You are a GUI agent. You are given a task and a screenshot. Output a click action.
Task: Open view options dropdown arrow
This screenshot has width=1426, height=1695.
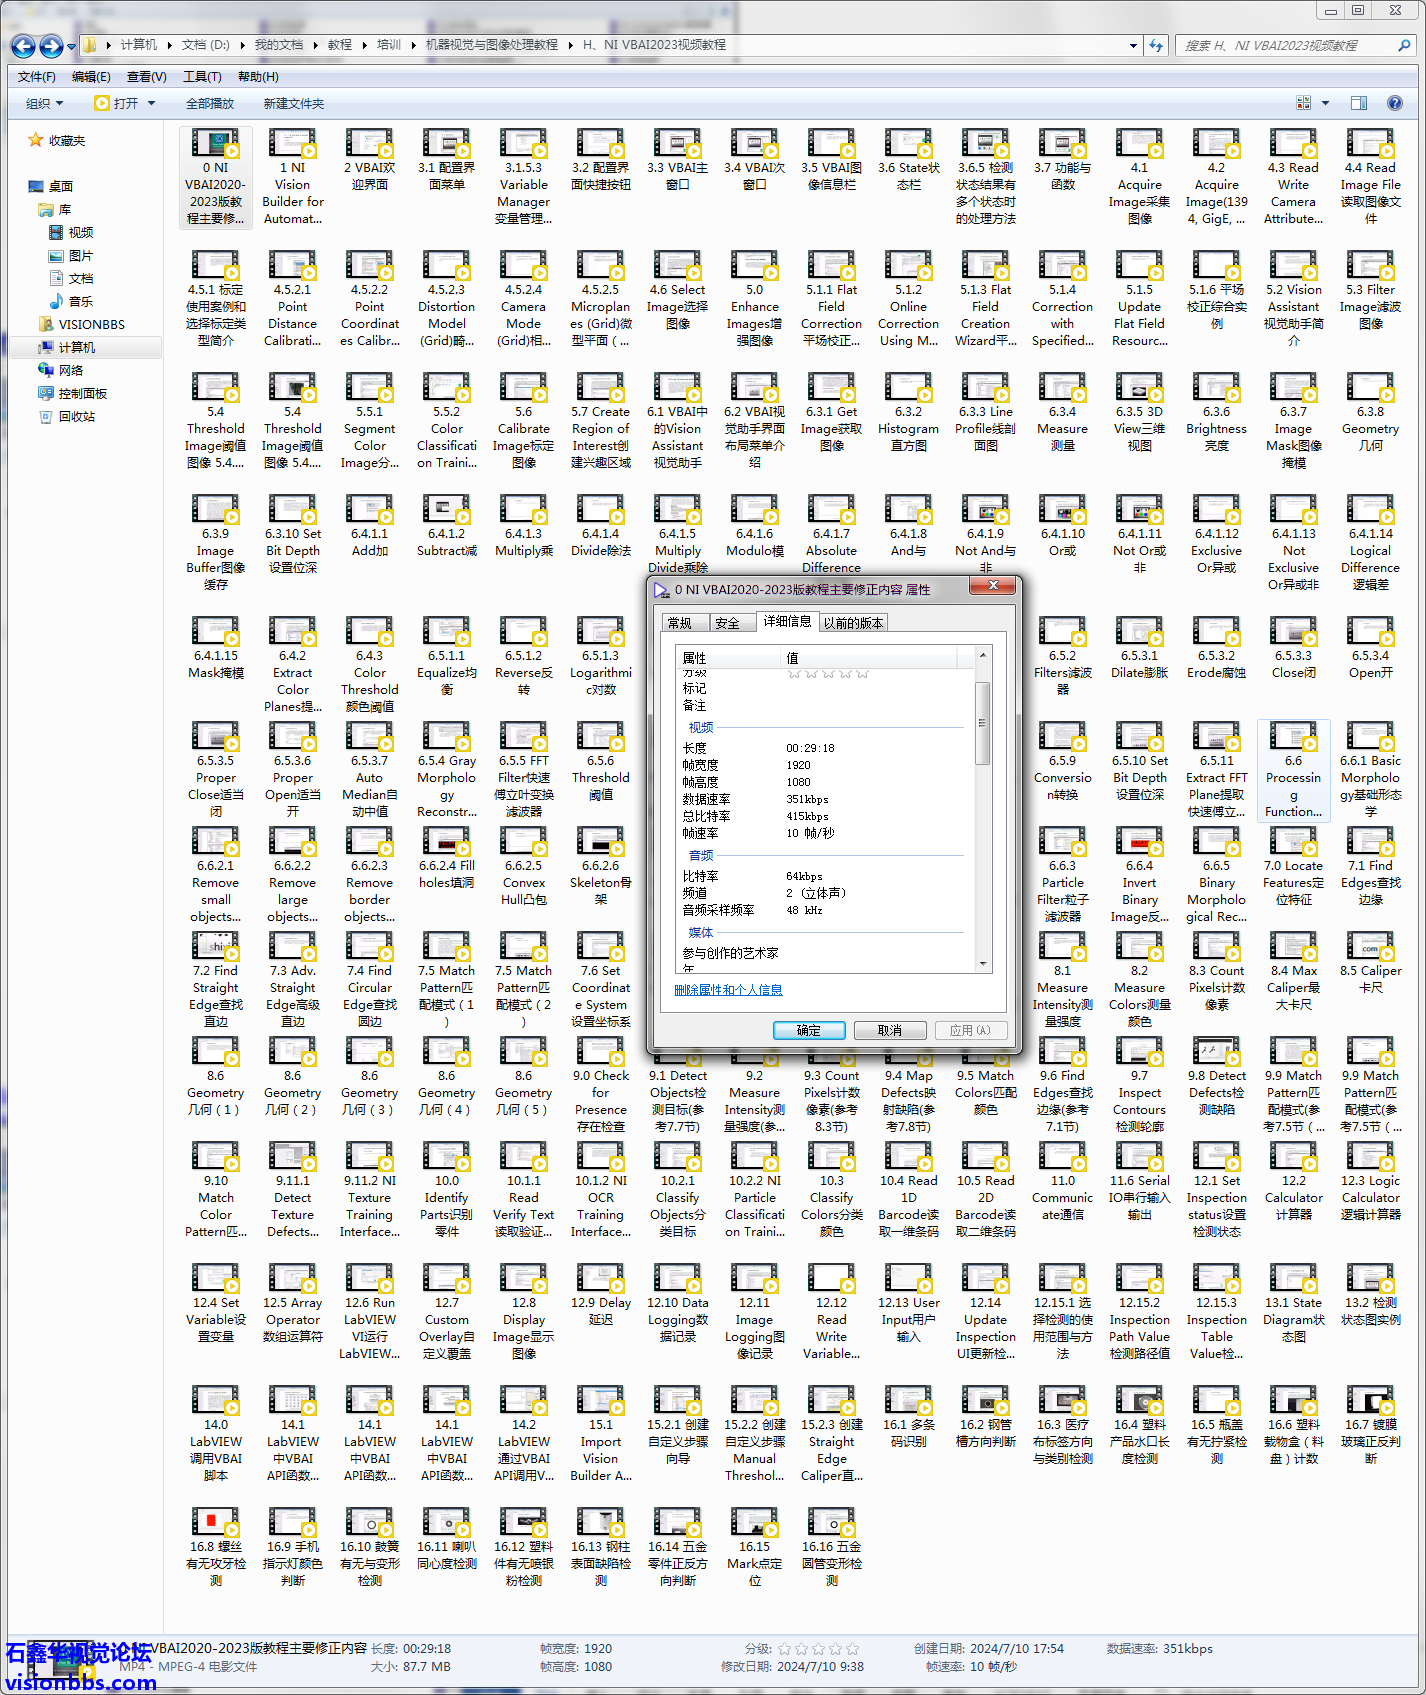pyautogui.click(x=1325, y=103)
